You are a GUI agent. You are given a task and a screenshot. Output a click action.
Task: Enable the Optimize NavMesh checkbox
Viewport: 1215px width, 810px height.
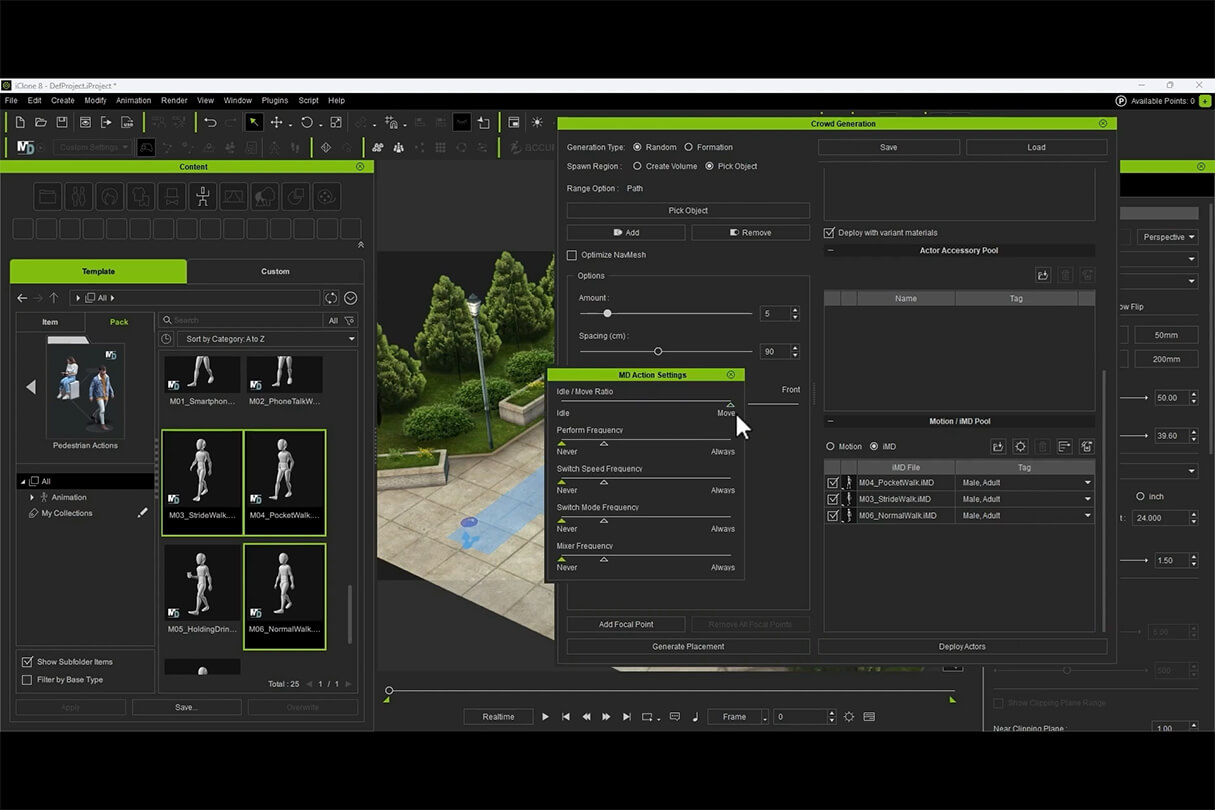click(x=572, y=255)
